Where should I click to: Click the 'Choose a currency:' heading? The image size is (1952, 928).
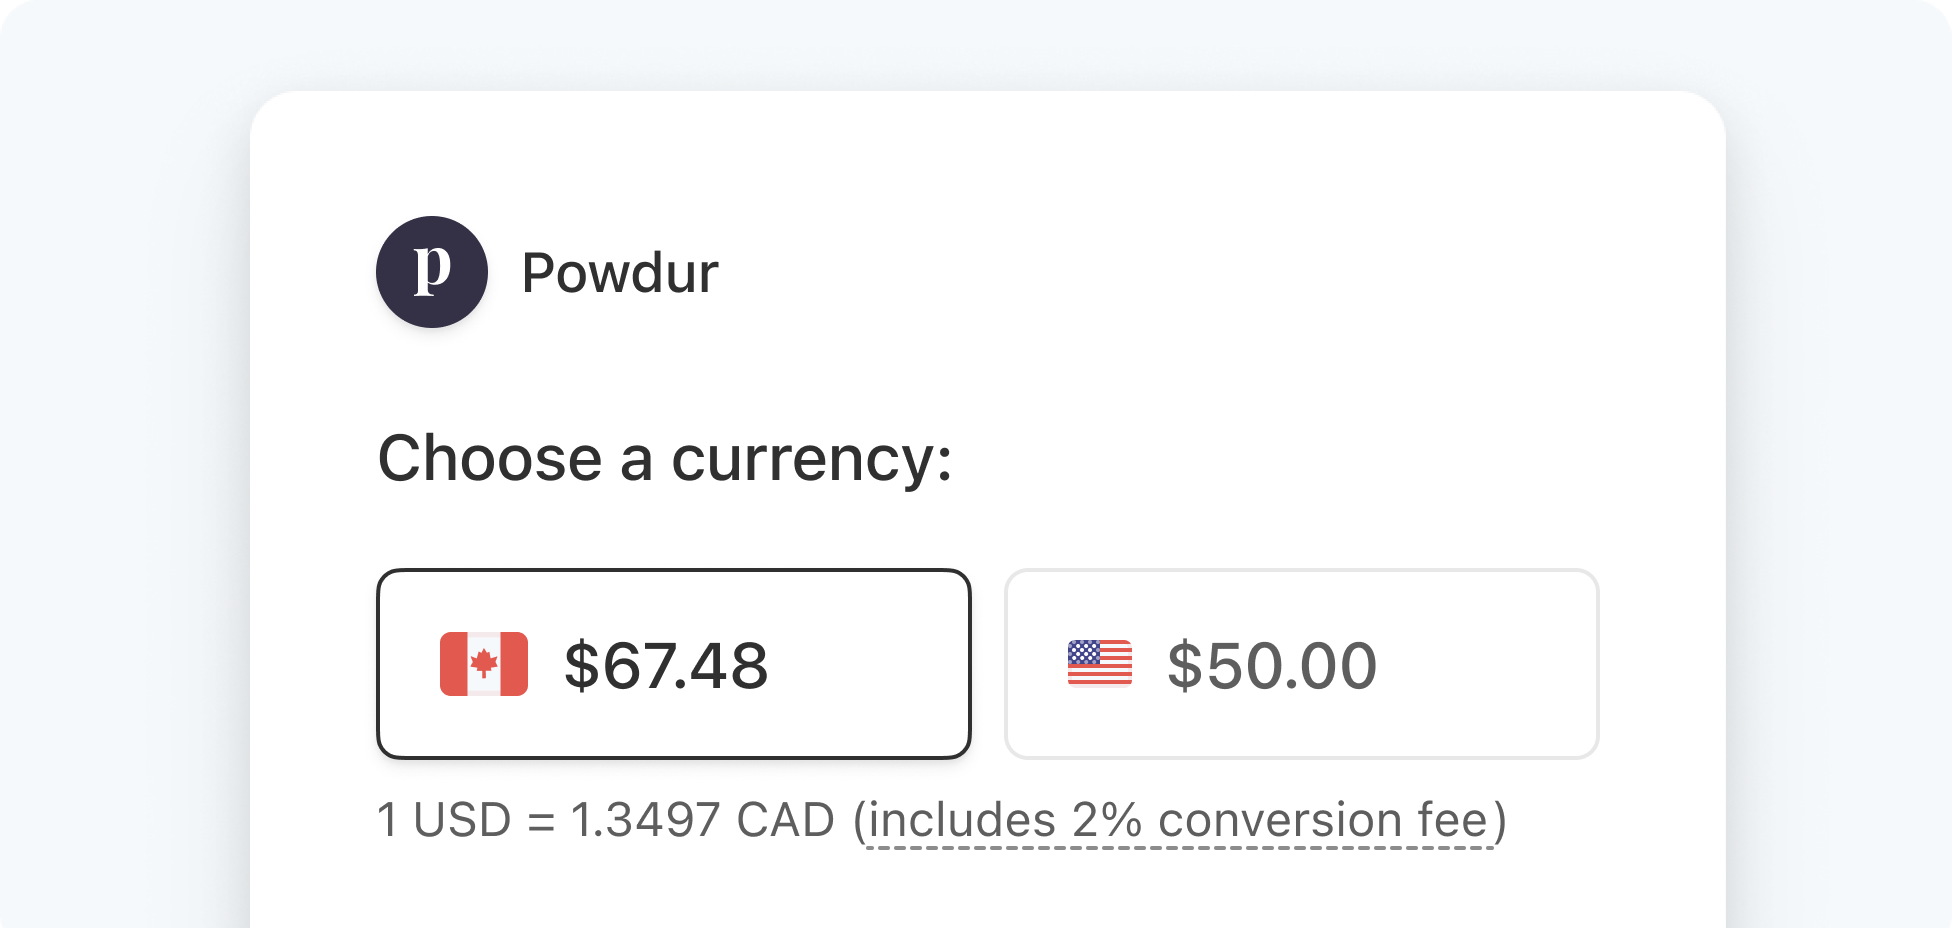(x=665, y=459)
